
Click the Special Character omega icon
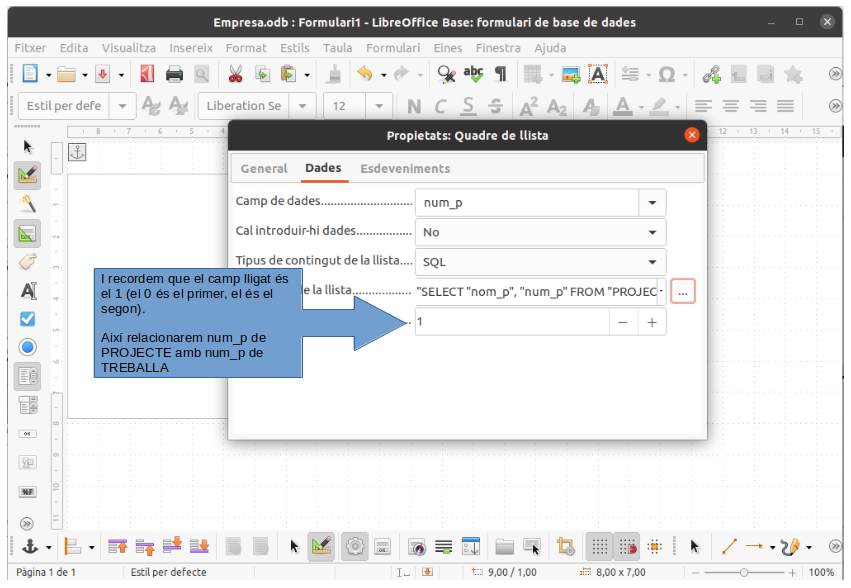pyautogui.click(x=666, y=74)
